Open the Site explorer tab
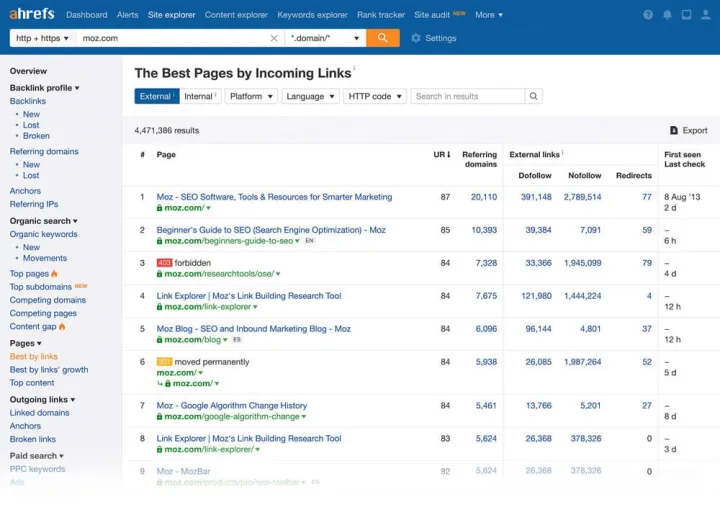Screen dimensions: 720x510 tap(172, 15)
